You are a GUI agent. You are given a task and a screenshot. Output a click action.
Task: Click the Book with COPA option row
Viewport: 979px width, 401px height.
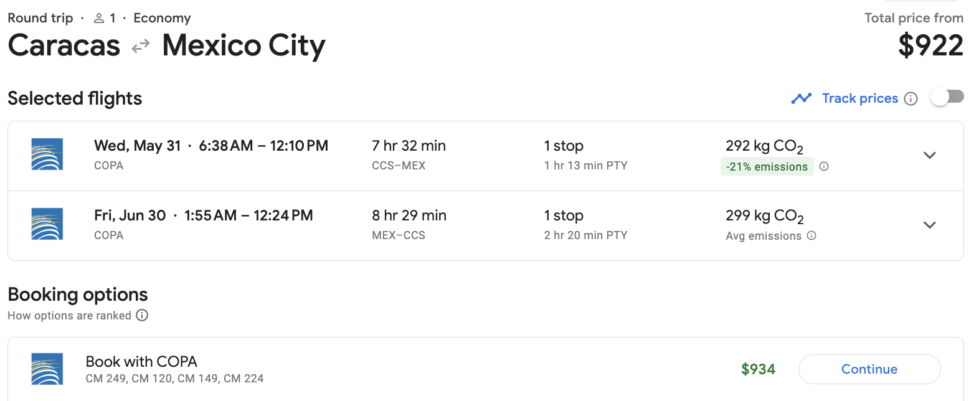pyautogui.click(x=485, y=369)
